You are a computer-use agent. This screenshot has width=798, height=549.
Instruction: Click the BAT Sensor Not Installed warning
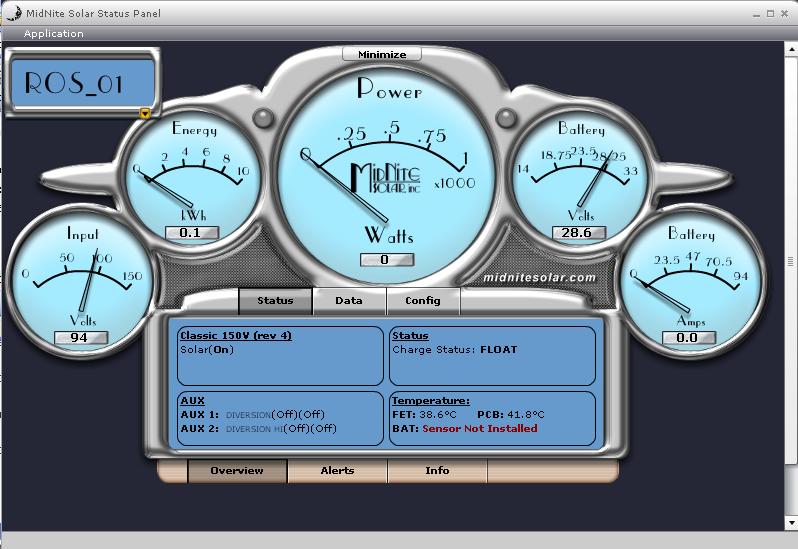pyautogui.click(x=465, y=429)
